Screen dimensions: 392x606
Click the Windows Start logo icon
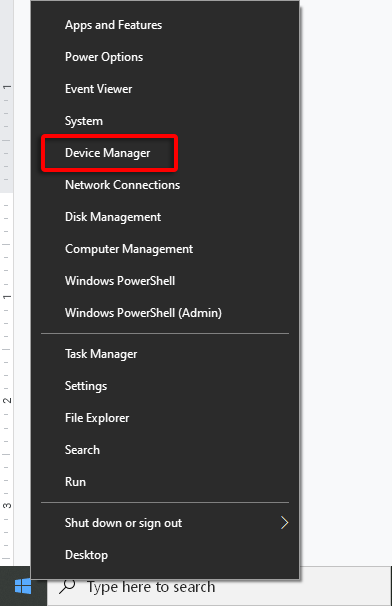[23, 586]
